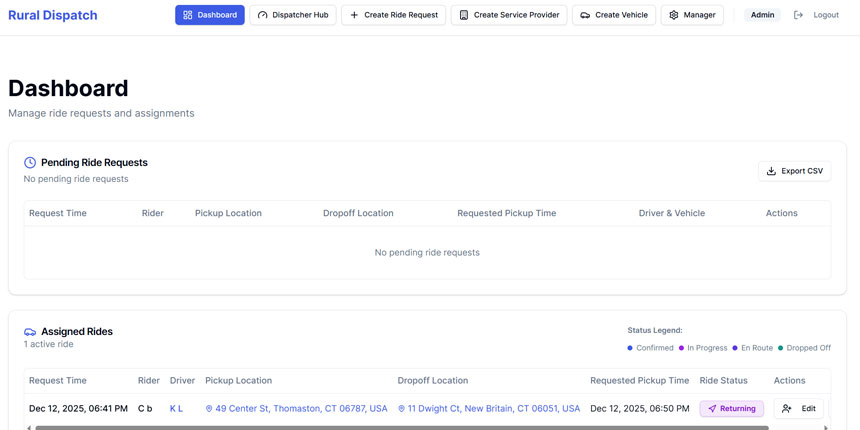Screen dimensions: 860x430
Task: Click the Returning status badge
Action: [x=732, y=409]
